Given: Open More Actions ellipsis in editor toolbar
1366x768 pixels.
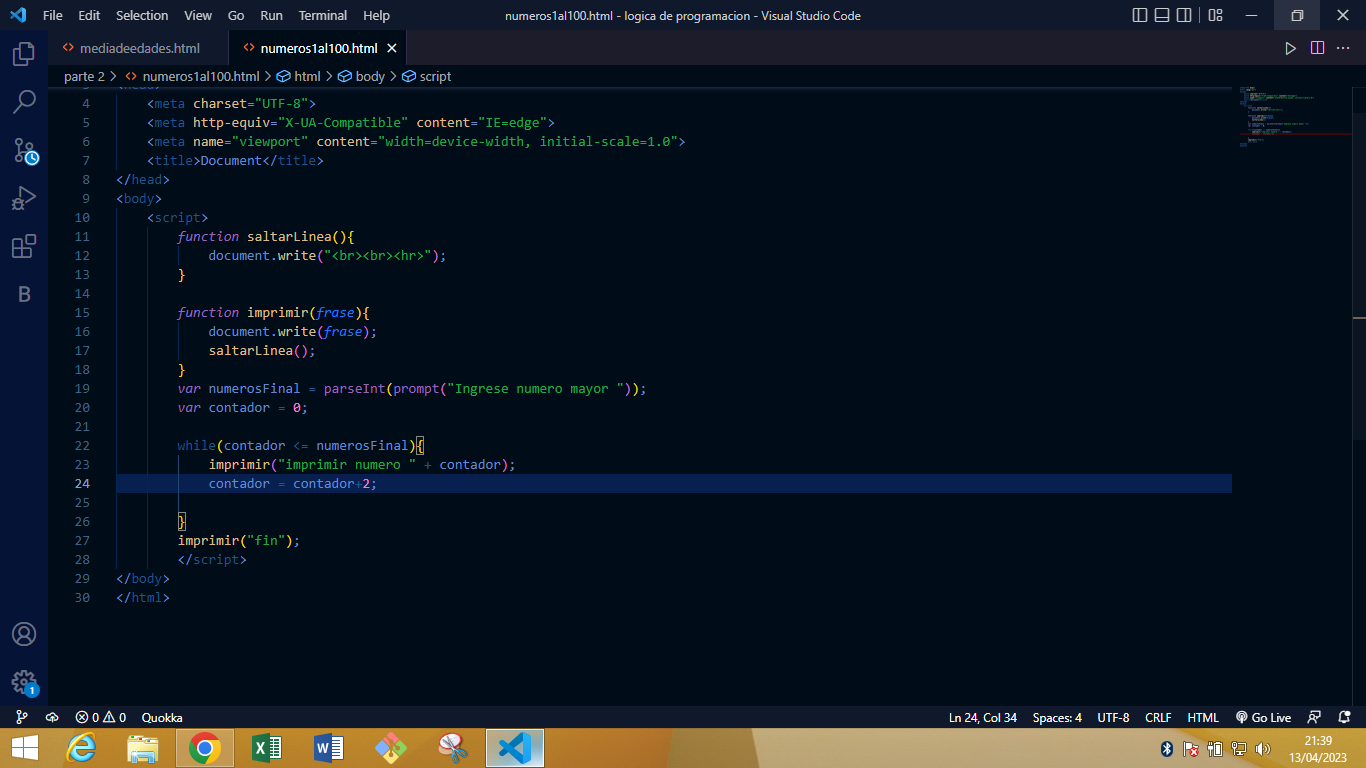Looking at the screenshot, I should pyautogui.click(x=1344, y=48).
